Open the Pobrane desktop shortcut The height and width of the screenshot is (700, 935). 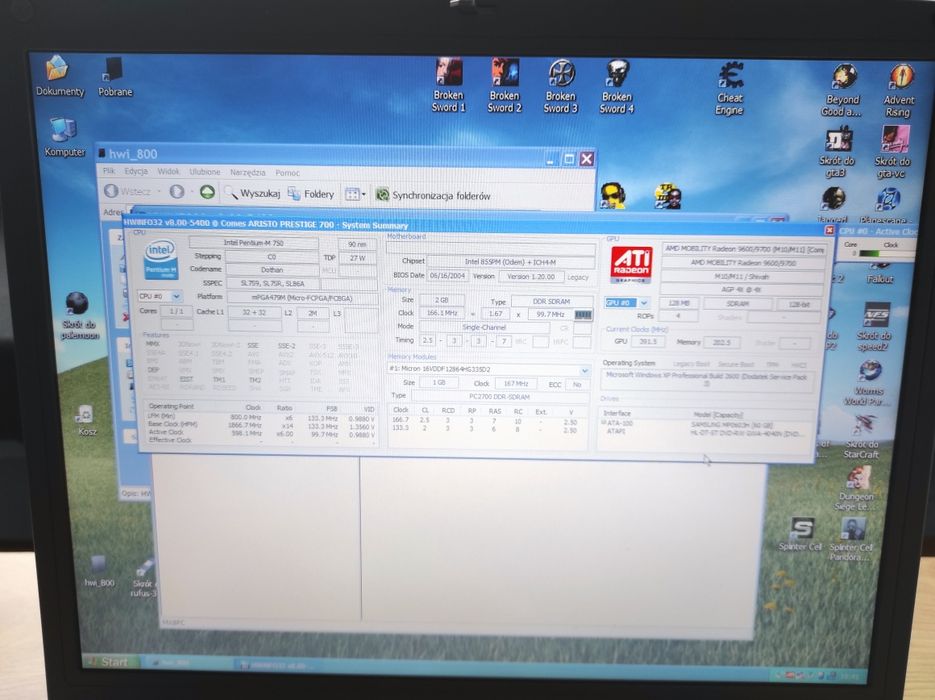coord(115,76)
